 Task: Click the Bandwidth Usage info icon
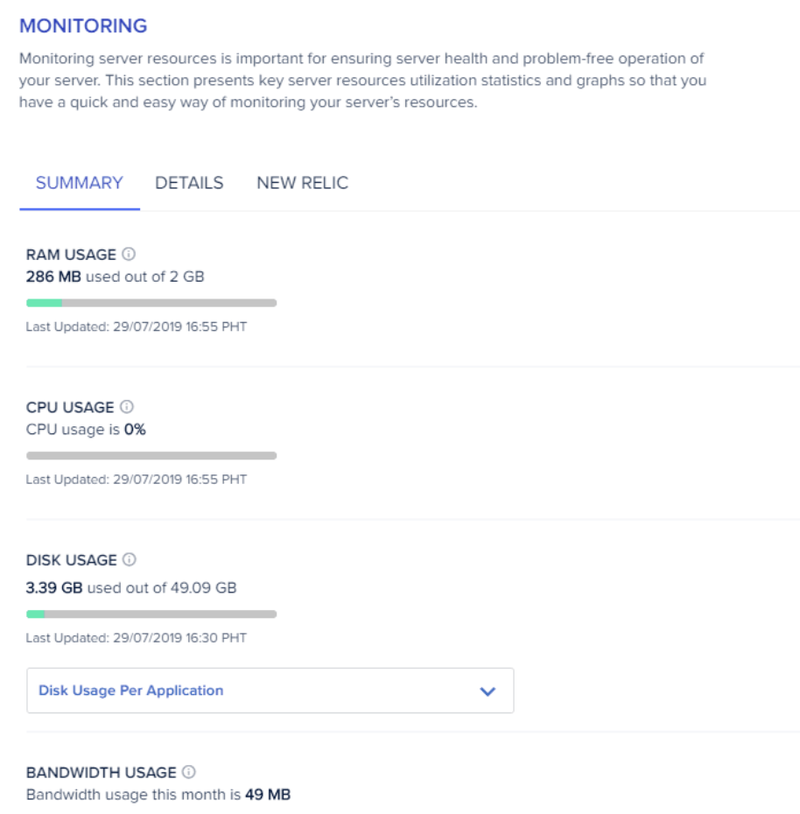click(189, 771)
